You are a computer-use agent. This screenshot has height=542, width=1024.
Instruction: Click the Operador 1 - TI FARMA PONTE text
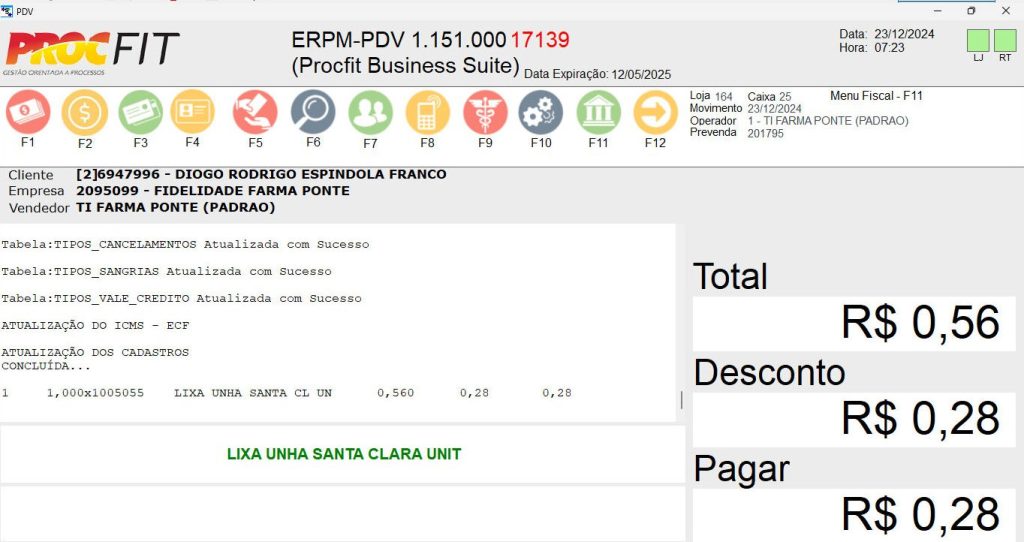click(x=828, y=121)
